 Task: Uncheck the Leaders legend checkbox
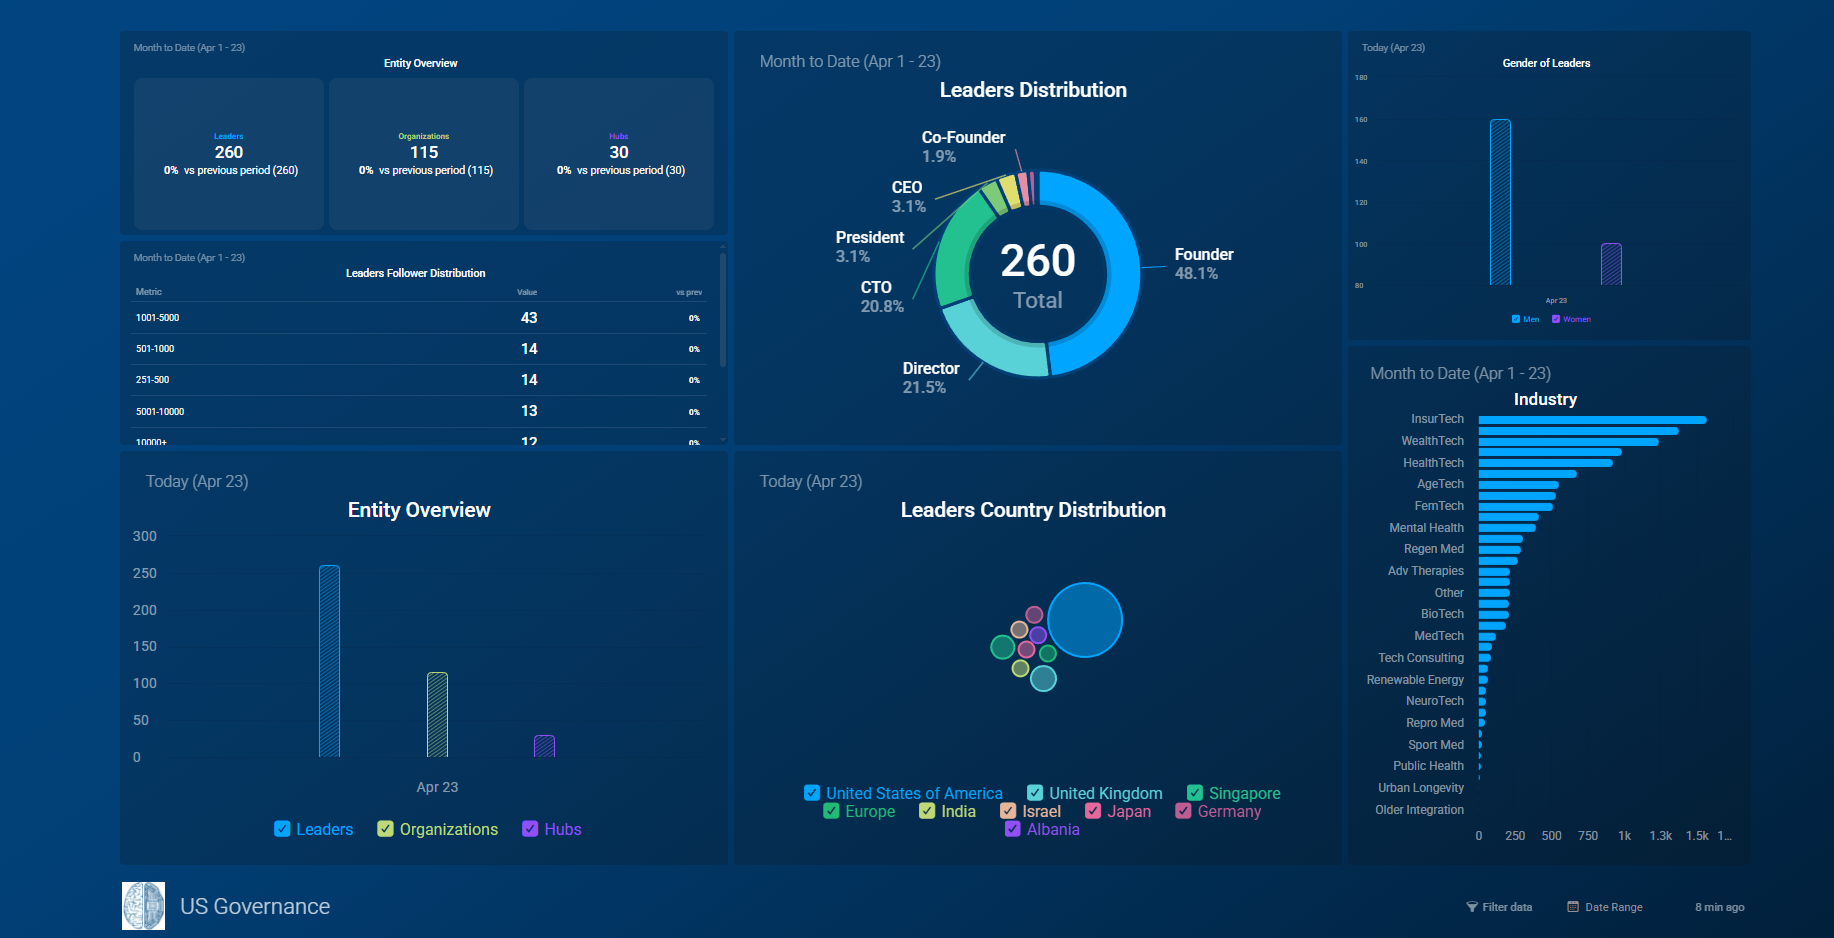click(282, 829)
